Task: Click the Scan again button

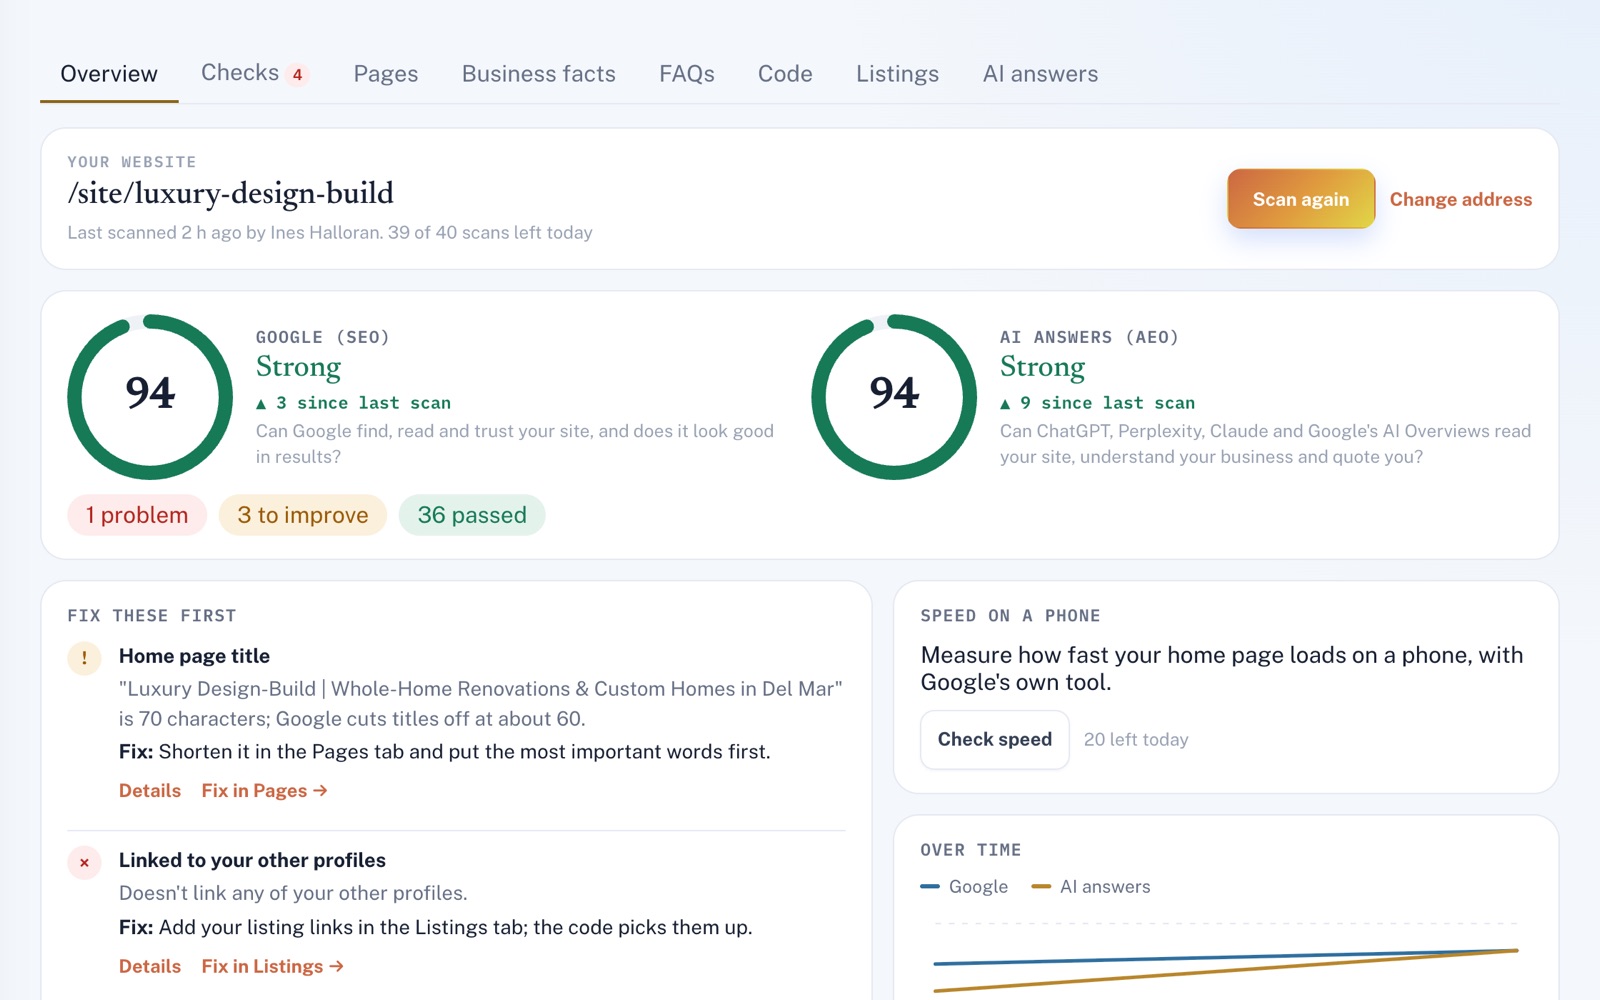Action: tap(1301, 199)
